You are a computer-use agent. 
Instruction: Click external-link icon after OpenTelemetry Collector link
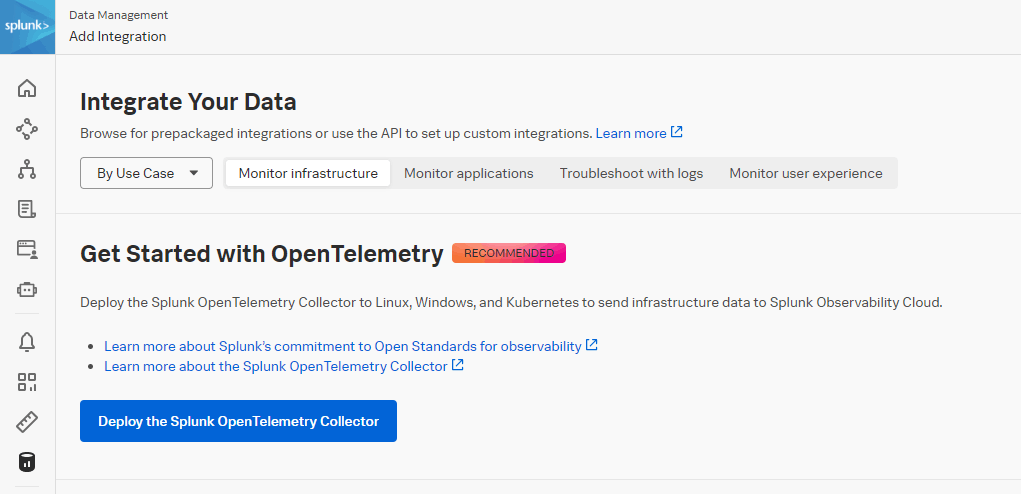(x=458, y=365)
